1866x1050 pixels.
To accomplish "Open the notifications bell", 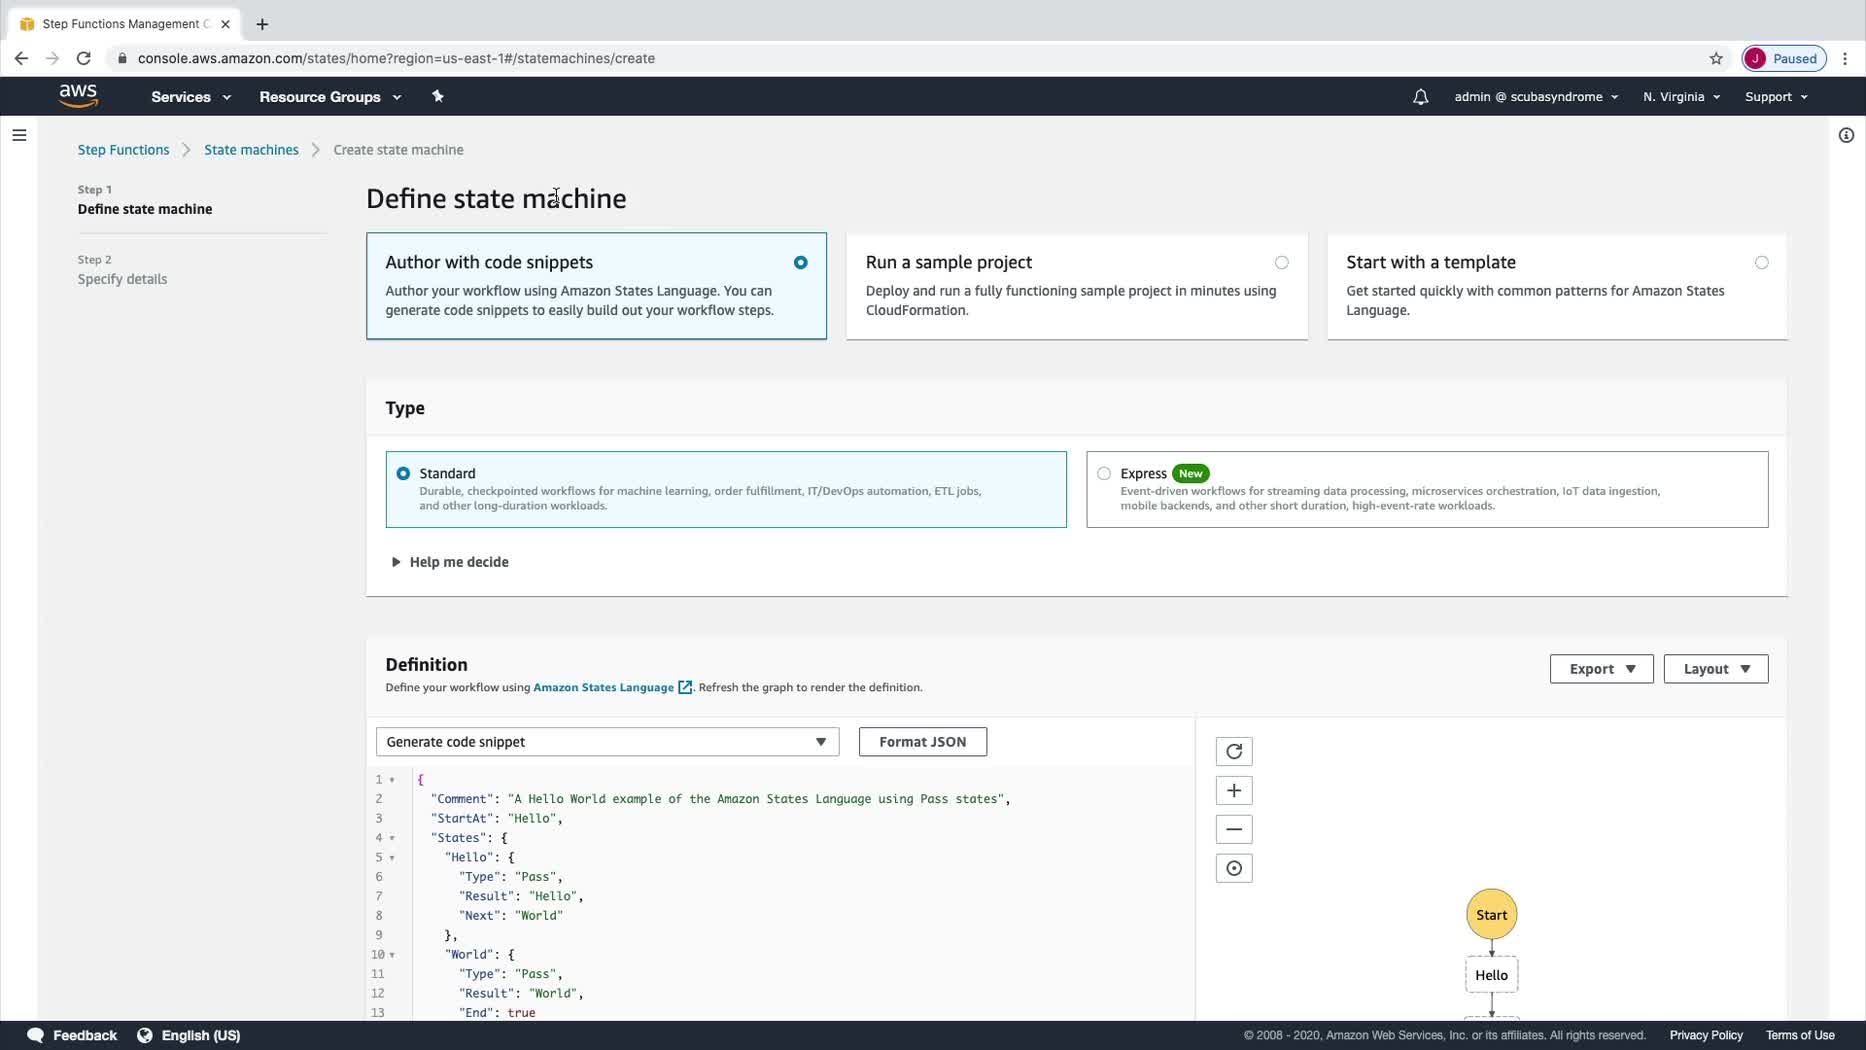I will (1420, 97).
